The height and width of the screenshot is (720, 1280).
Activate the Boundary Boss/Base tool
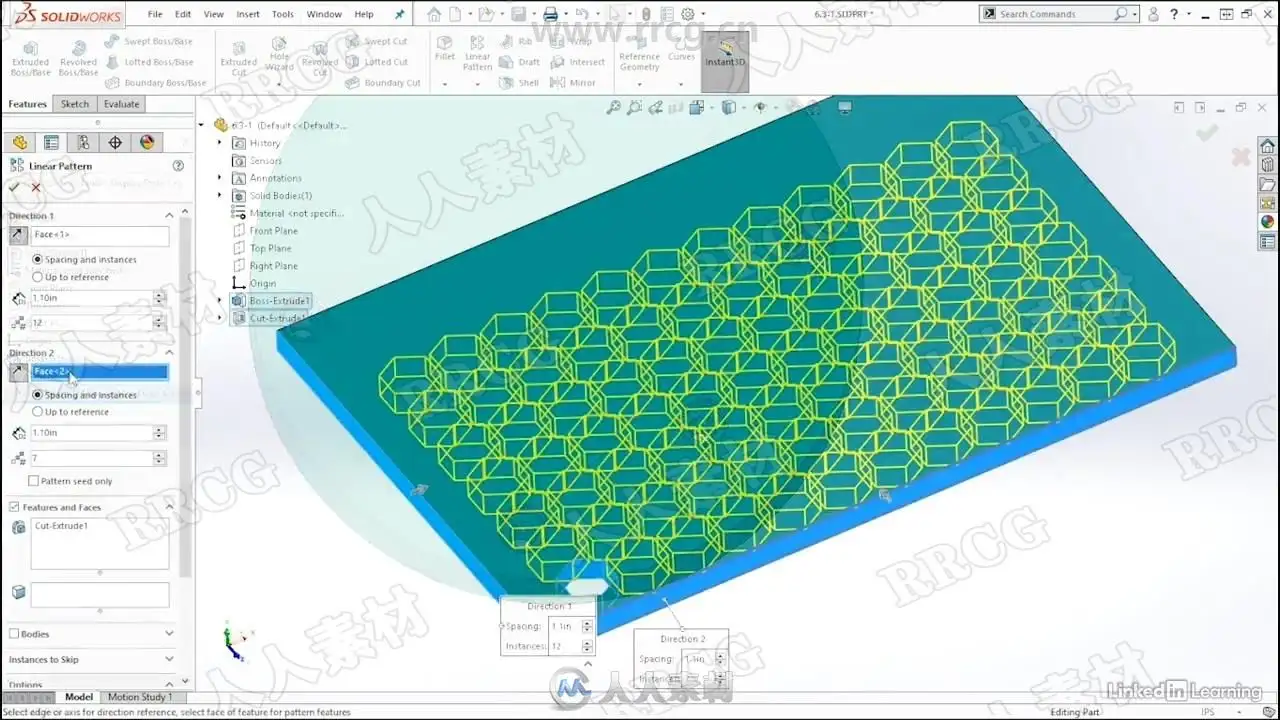[156, 83]
